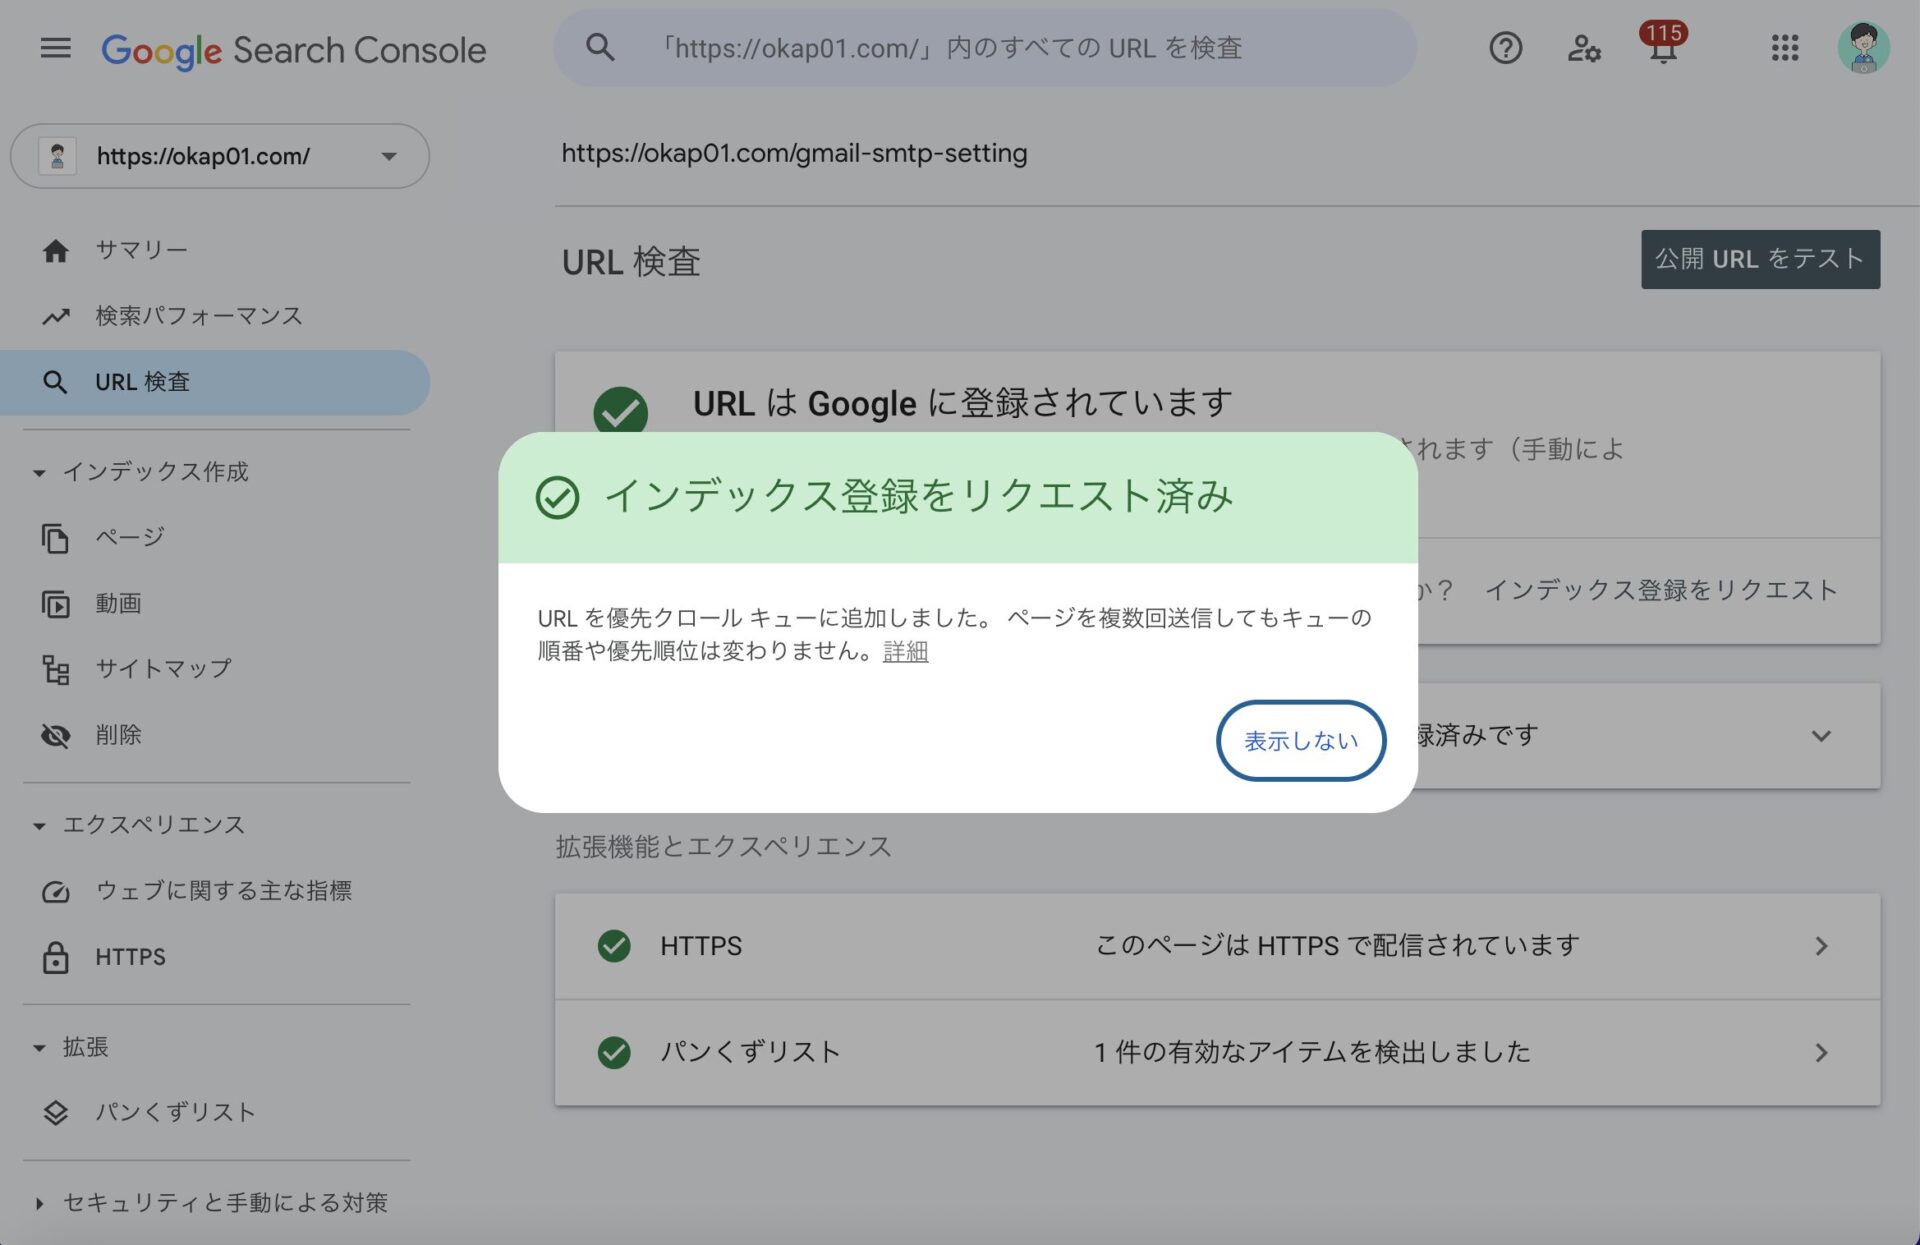Click the pages icon beside ページ
Viewport: 1920px width, 1245px height.
(x=56, y=538)
